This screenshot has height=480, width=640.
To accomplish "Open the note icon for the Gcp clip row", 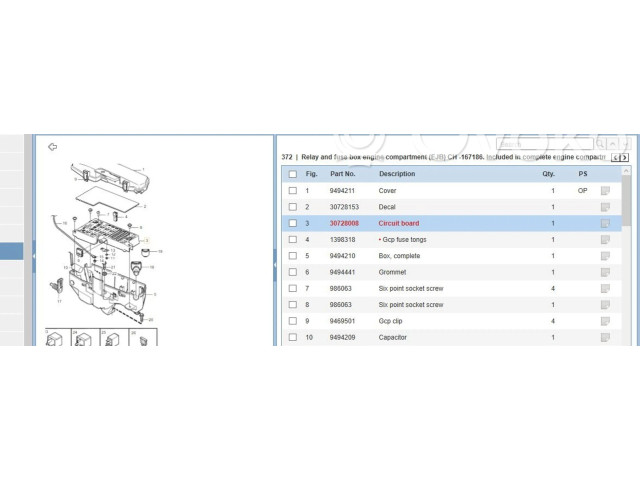I will pos(605,321).
